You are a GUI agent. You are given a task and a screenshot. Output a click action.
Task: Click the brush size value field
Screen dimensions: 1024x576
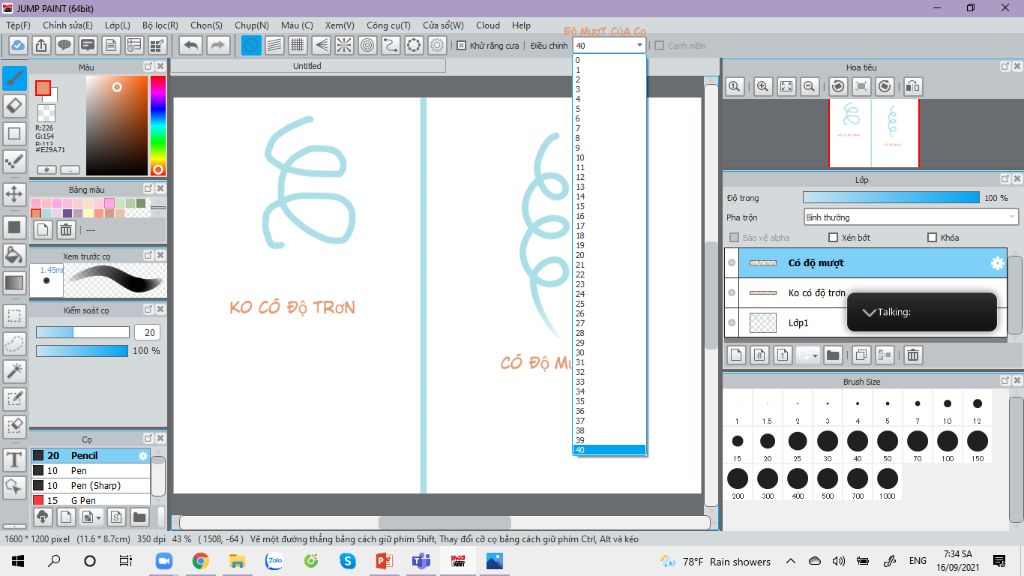148,332
